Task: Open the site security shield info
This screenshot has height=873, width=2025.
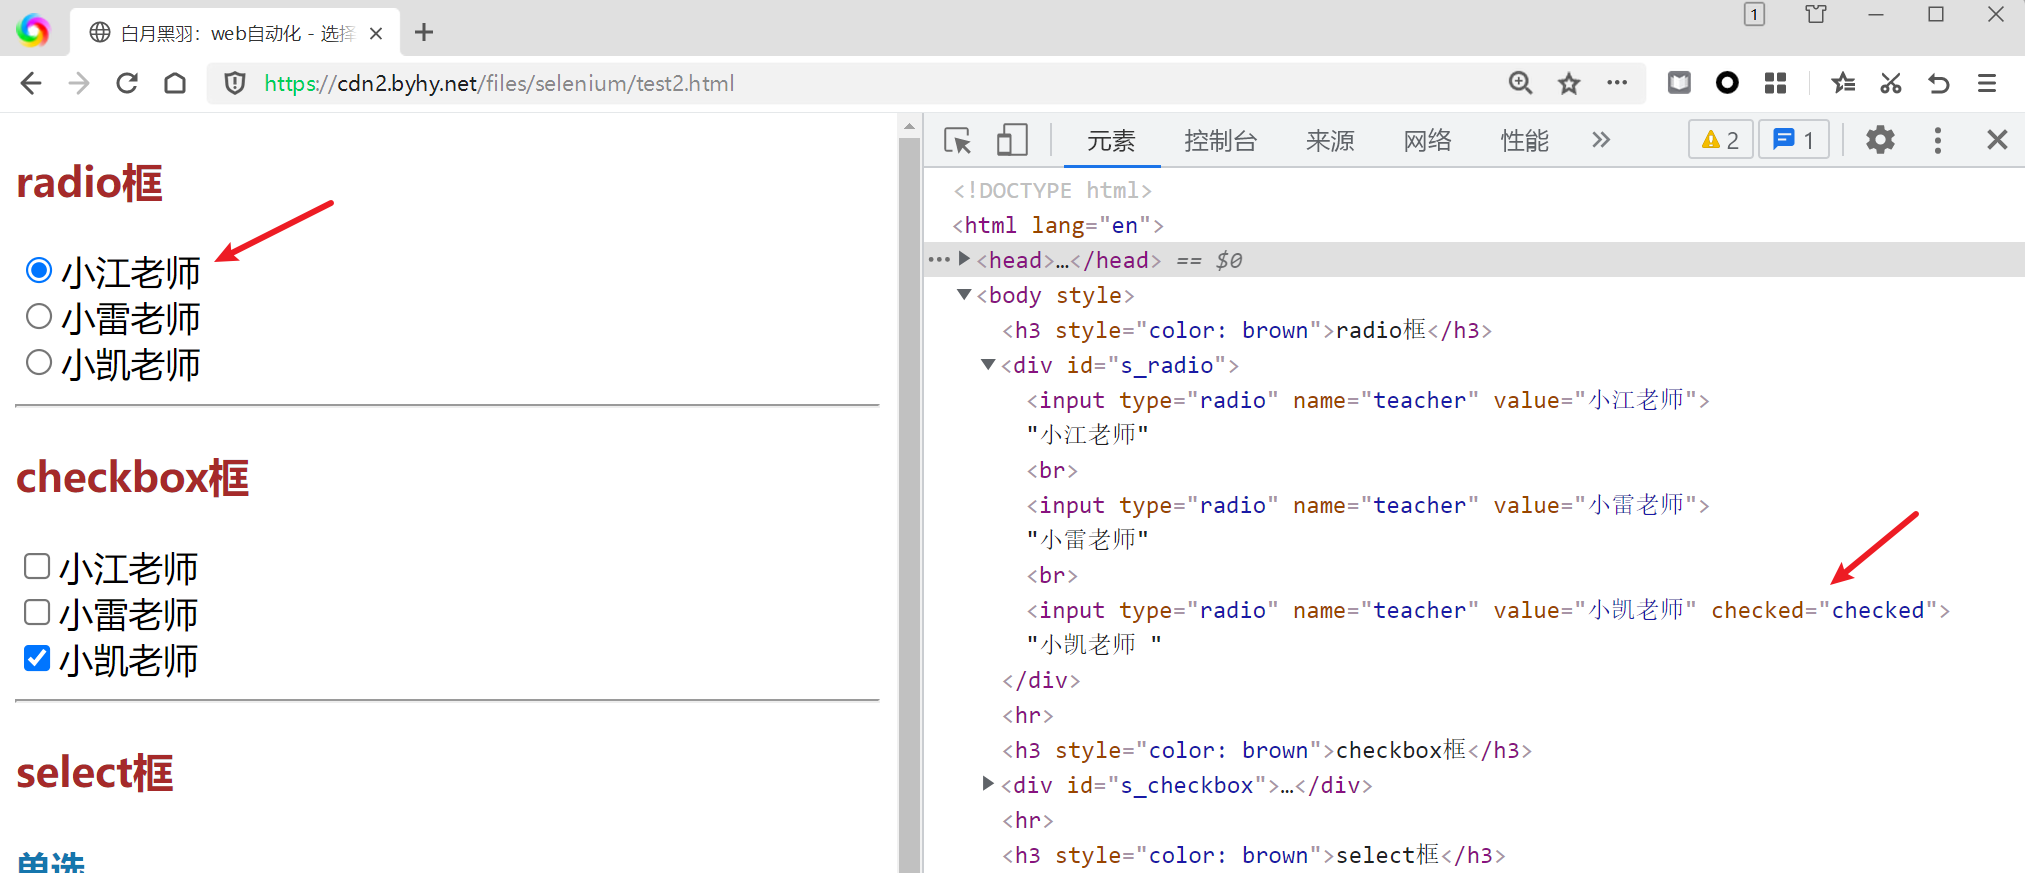Action: (235, 83)
